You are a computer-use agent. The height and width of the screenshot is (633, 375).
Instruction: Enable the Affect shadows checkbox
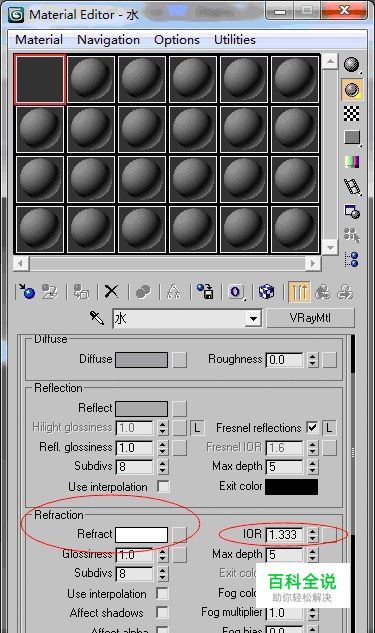pyautogui.click(x=162, y=612)
